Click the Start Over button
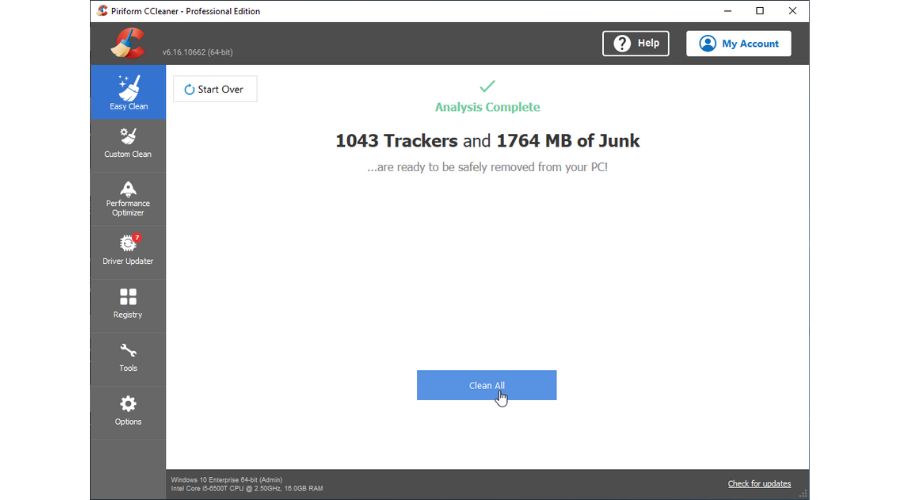Screen dimensions: 900x500 click(215, 89)
